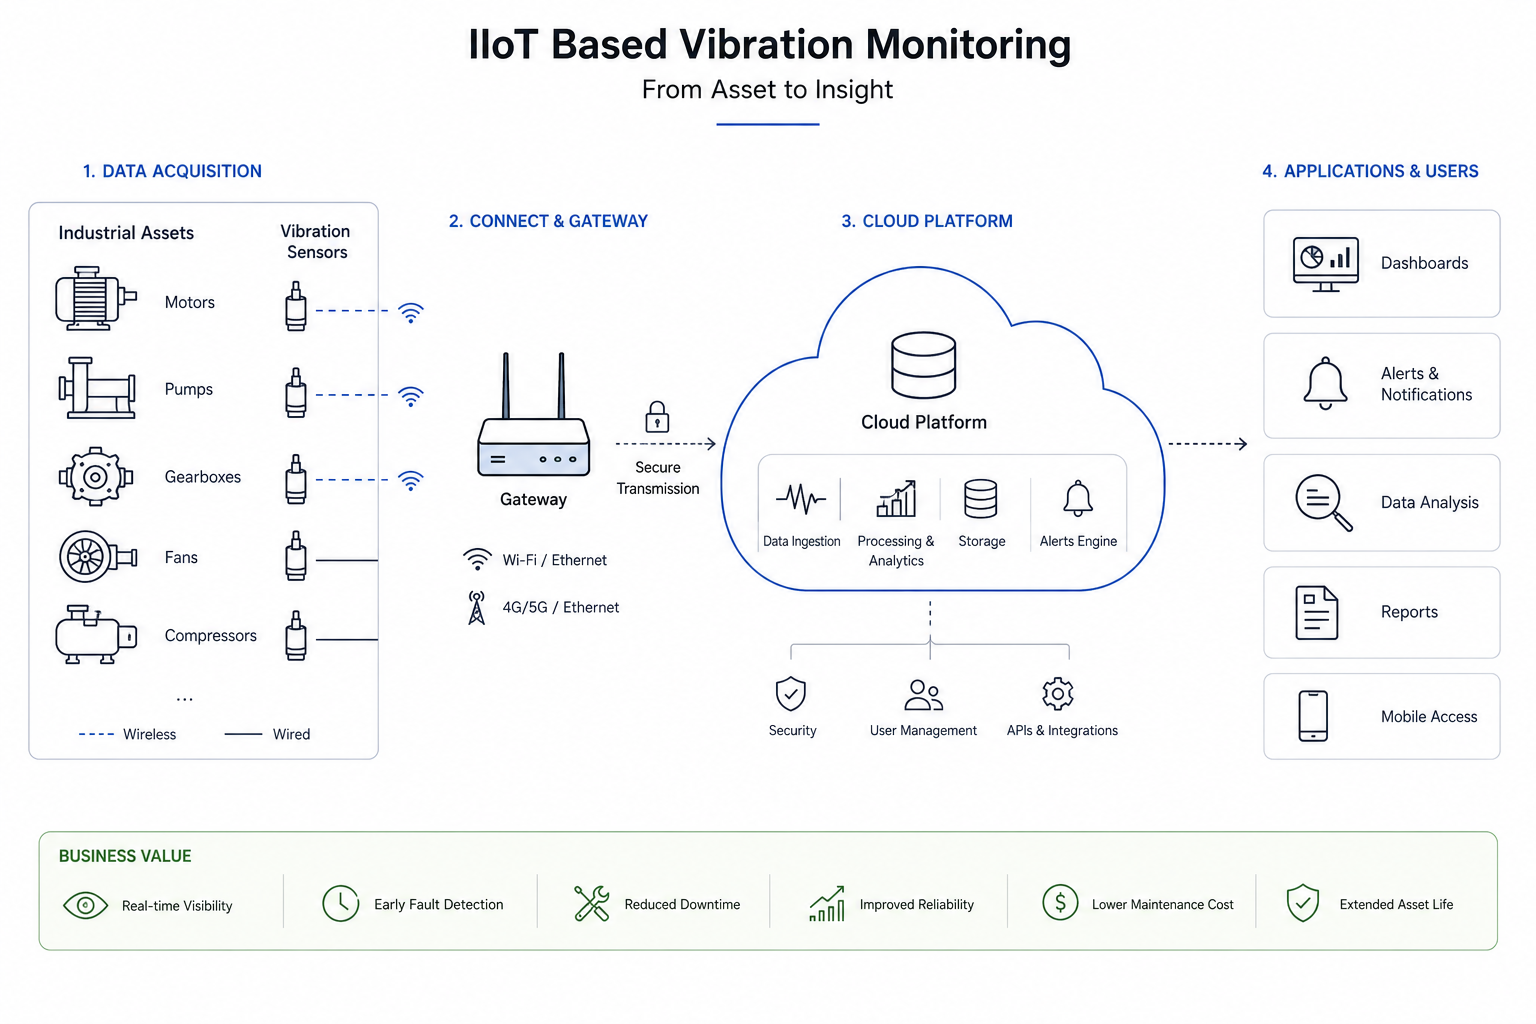Click the Gearboxes gear icon
The width and height of the screenshot is (1536, 1024).
(x=95, y=477)
